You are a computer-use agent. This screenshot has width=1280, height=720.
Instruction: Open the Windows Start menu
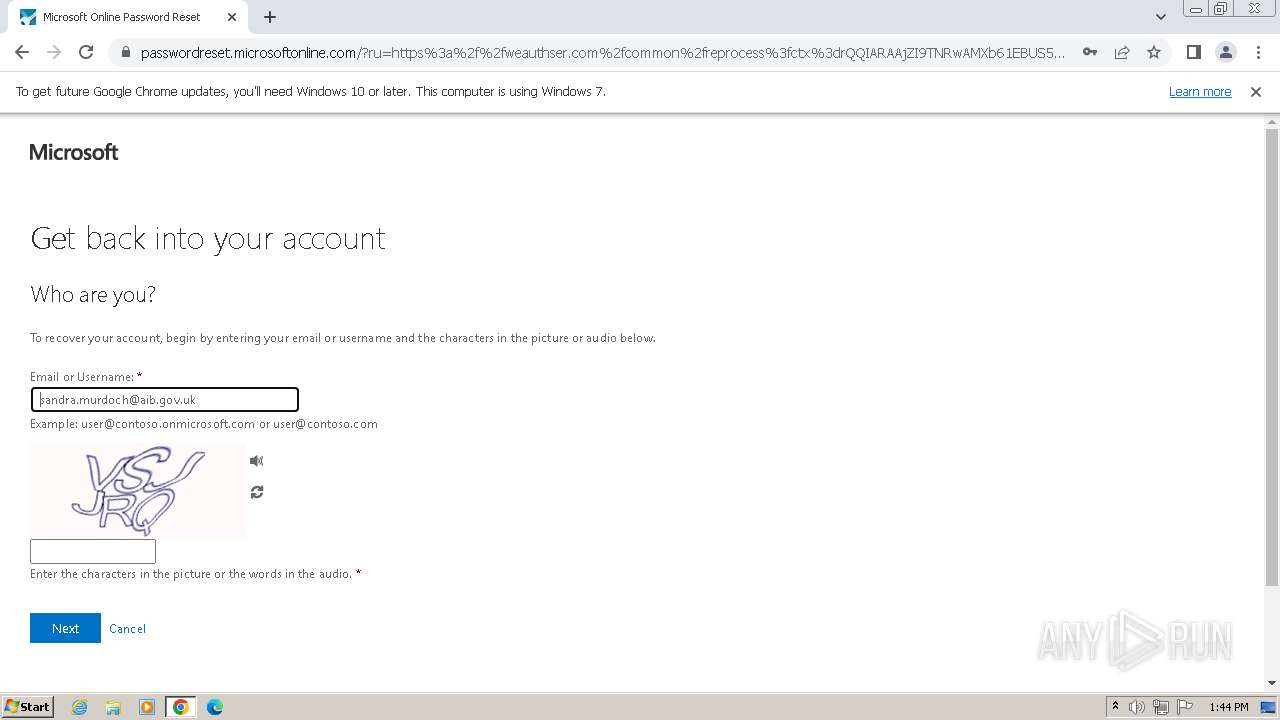tap(28, 707)
